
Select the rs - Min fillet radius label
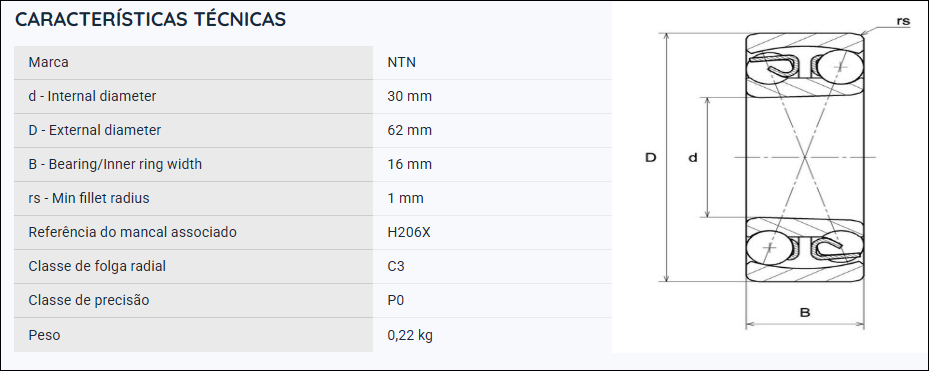tap(89, 198)
